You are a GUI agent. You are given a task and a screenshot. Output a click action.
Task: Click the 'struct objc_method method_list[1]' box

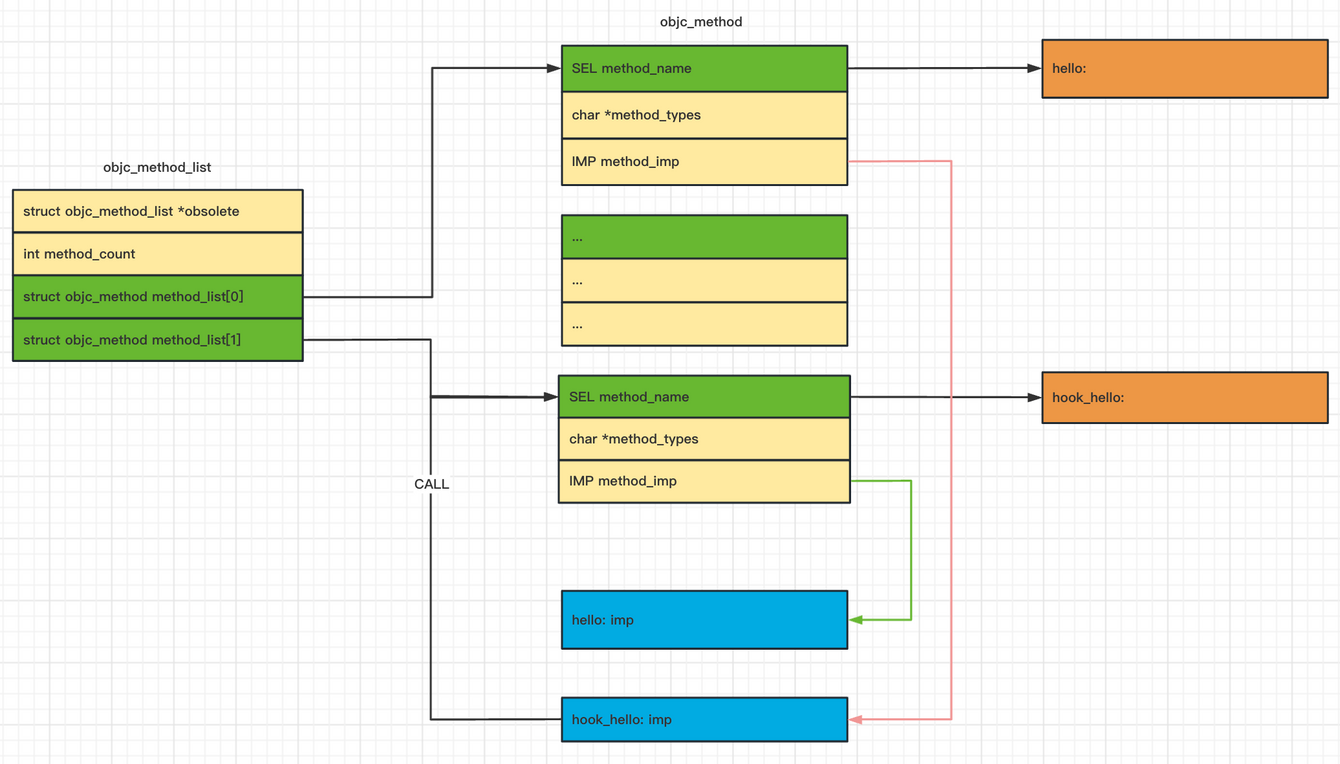158,340
